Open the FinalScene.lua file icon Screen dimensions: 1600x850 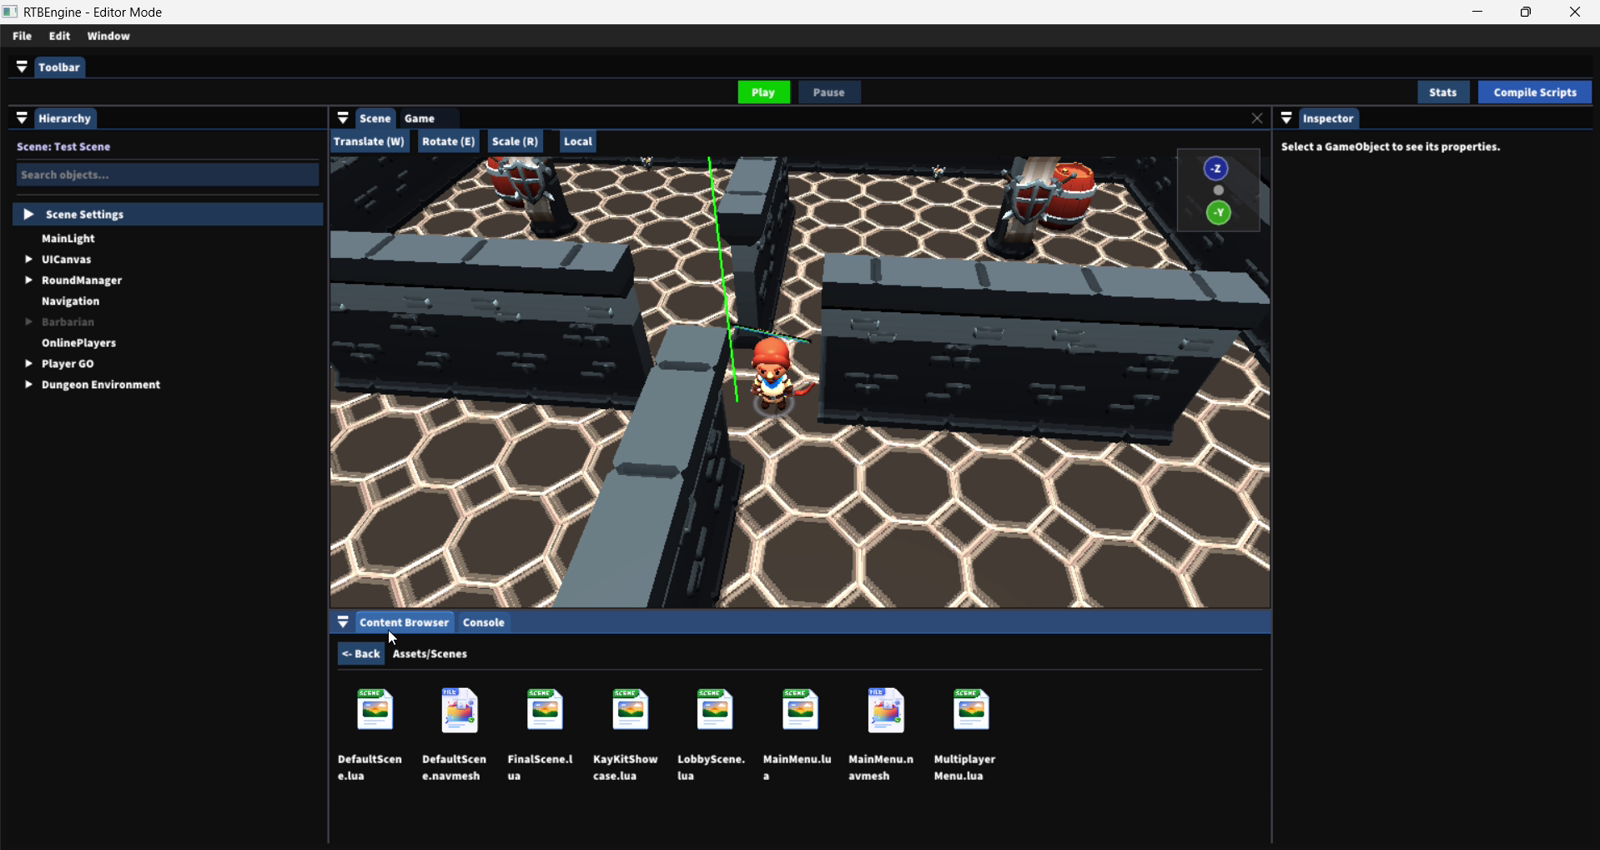(x=545, y=710)
